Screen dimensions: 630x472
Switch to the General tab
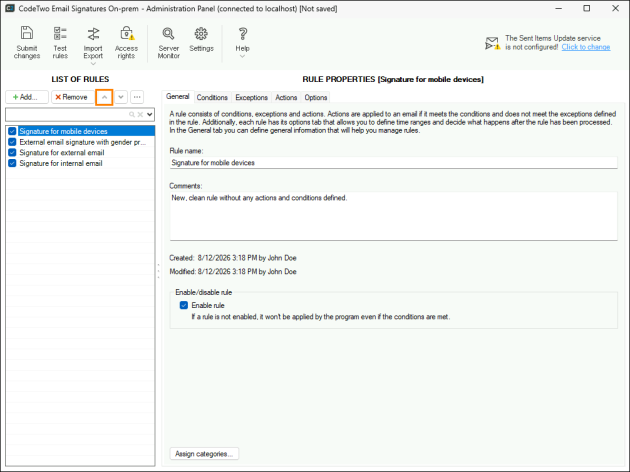(x=178, y=96)
